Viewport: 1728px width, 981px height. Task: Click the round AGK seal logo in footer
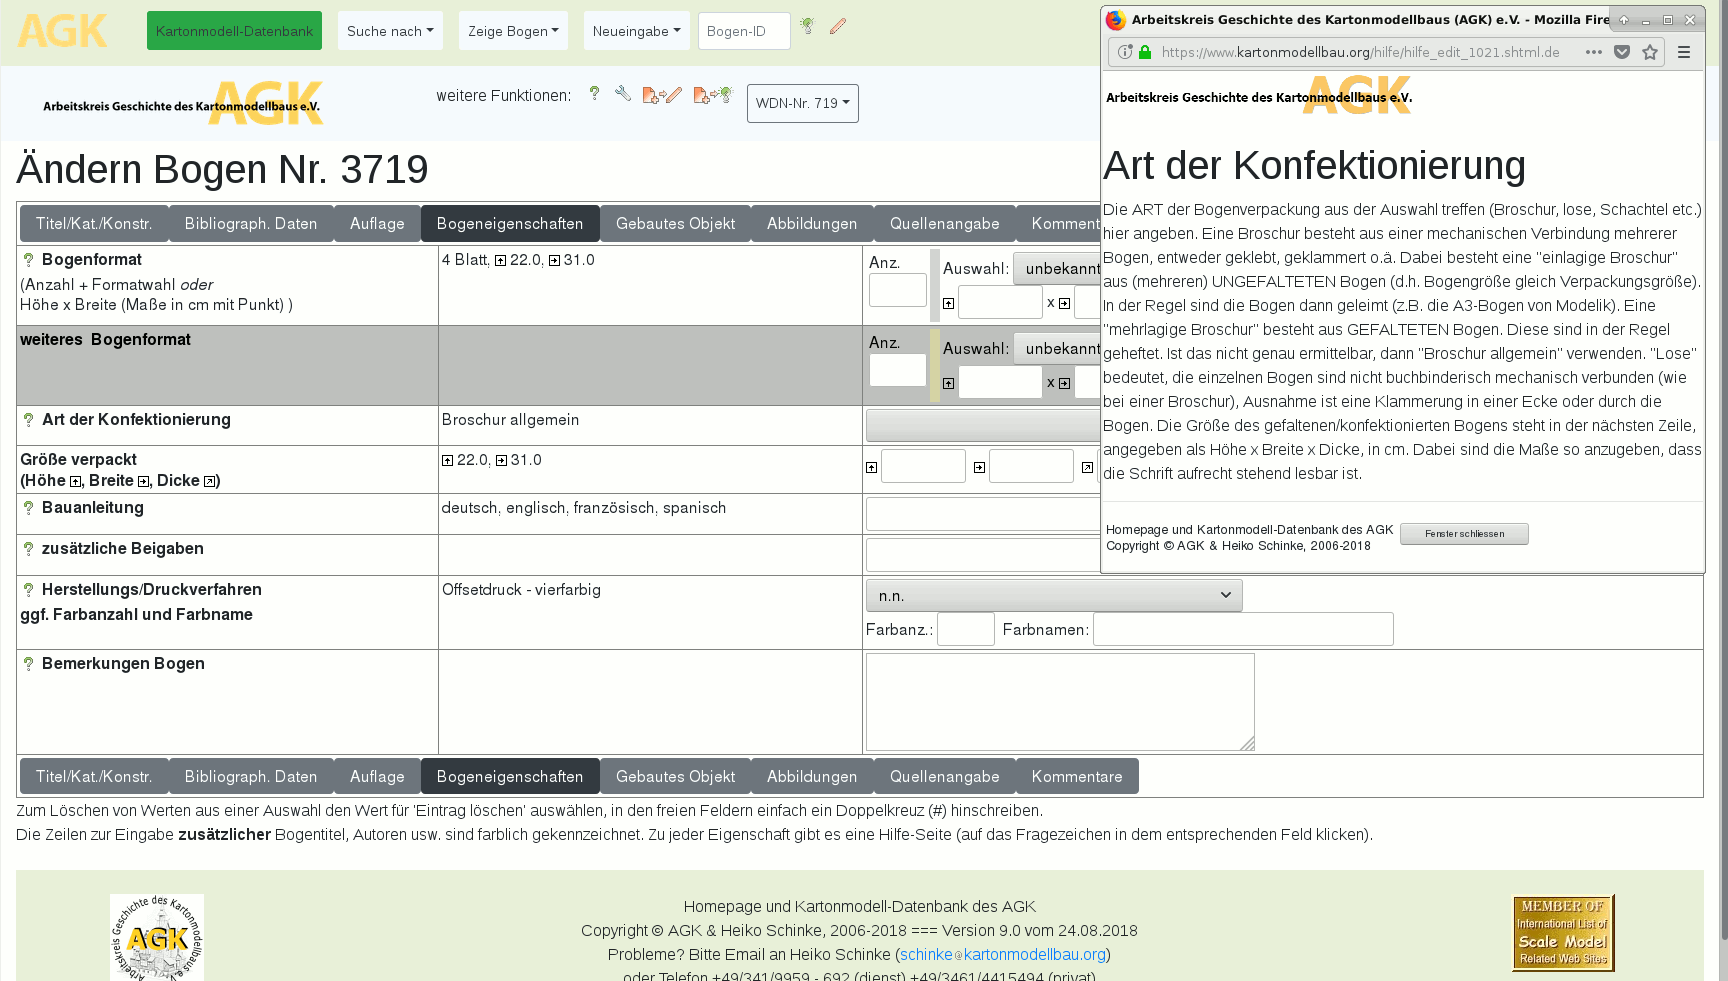(x=157, y=937)
